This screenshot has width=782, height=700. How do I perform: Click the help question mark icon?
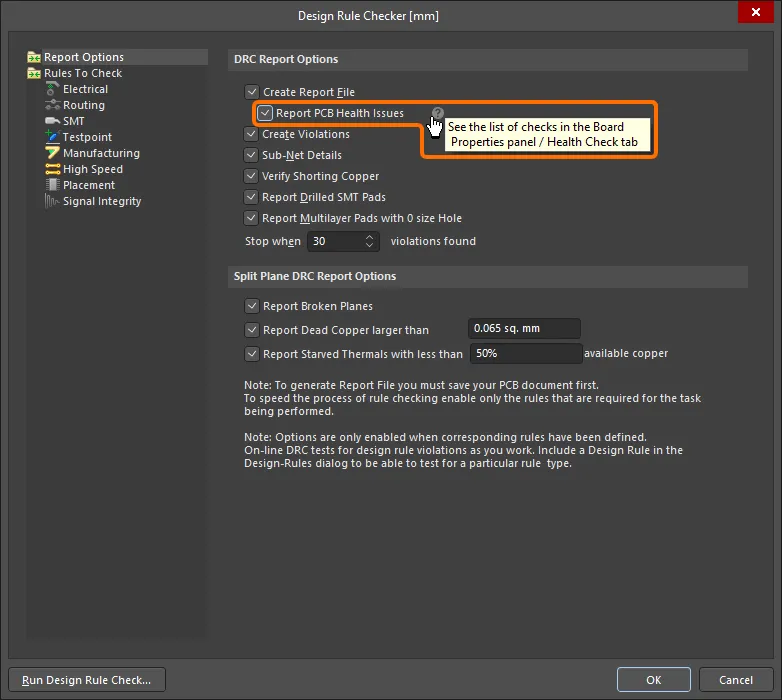438,113
